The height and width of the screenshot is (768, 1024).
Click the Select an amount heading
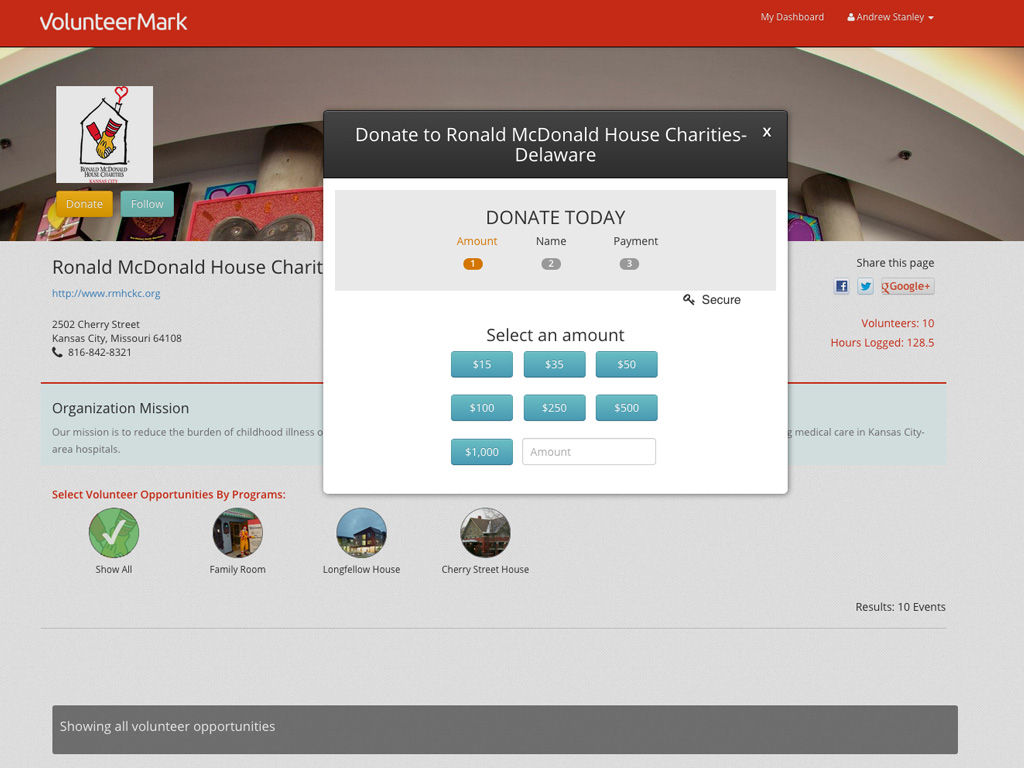click(x=555, y=335)
